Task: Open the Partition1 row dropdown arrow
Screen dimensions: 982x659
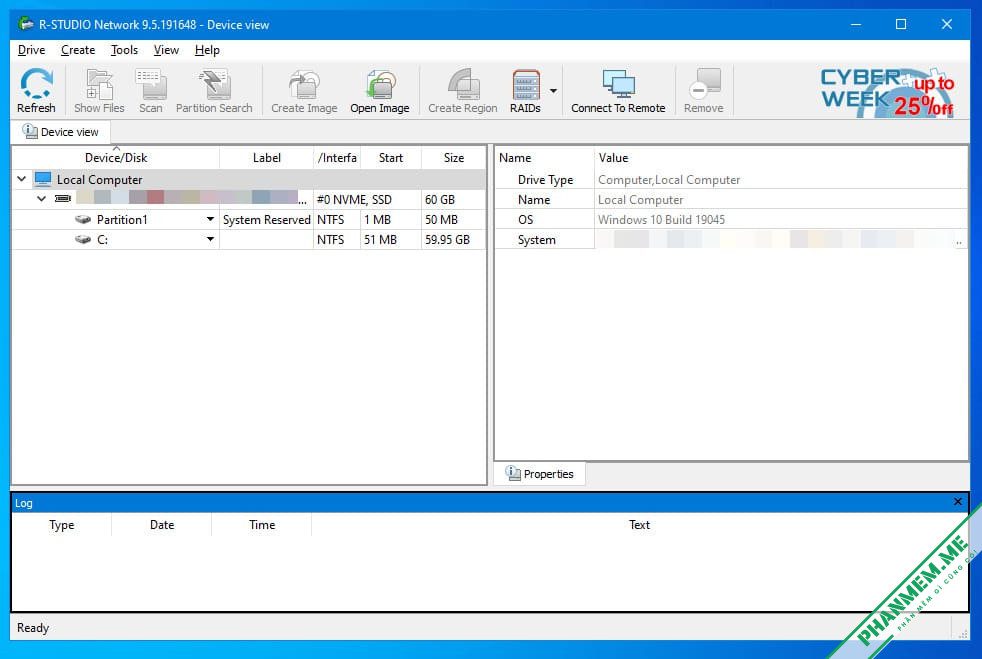Action: (x=210, y=219)
